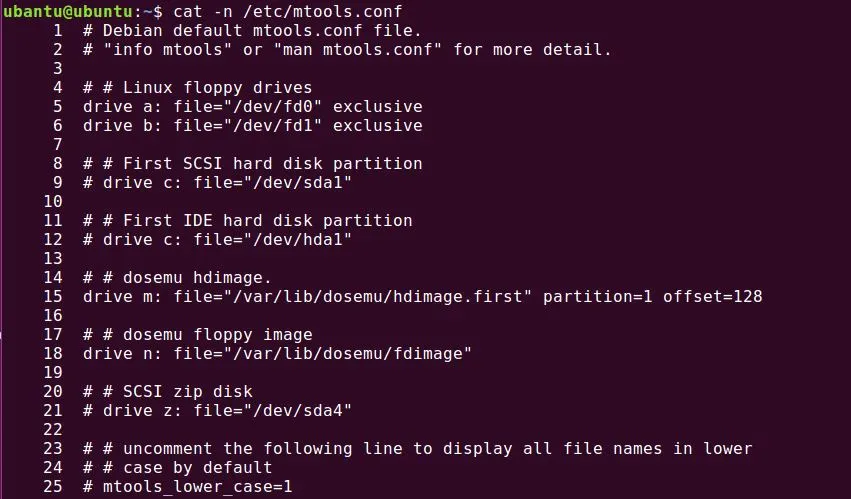Click the 'mtools_lower_case=1' line
Screen dimensions: 851x499
pos(197,486)
